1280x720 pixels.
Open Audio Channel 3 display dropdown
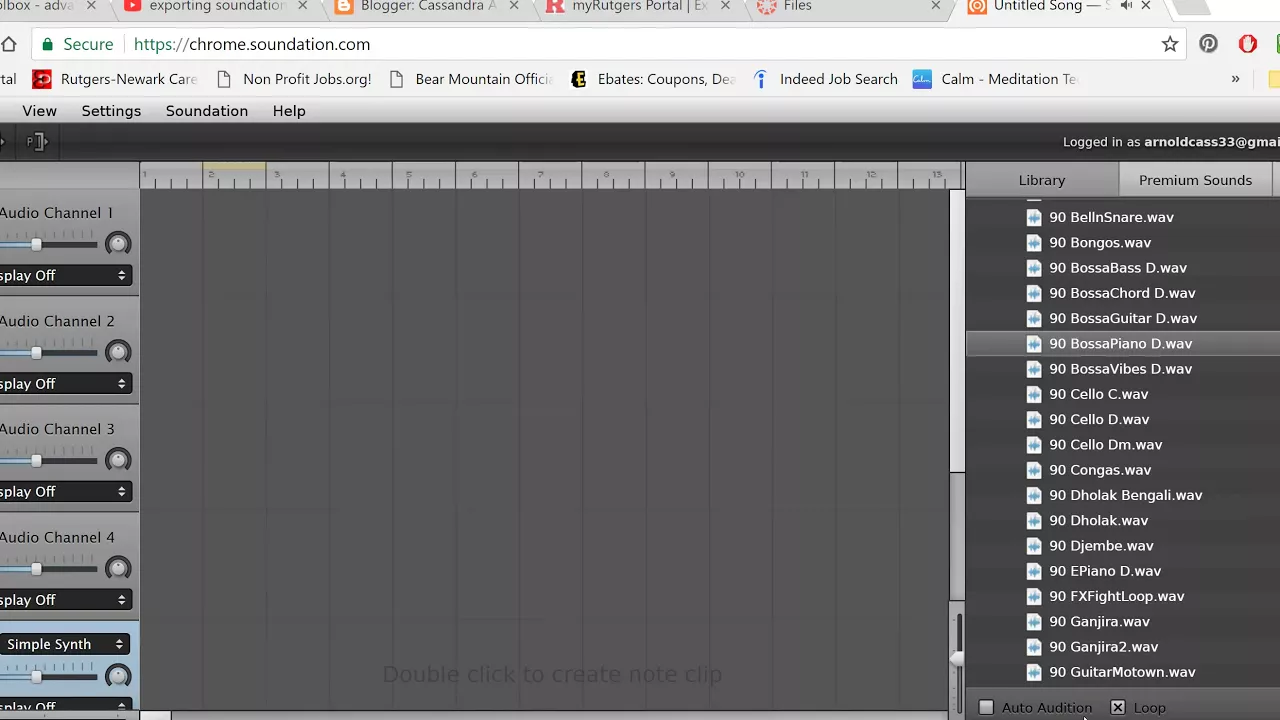[66, 491]
